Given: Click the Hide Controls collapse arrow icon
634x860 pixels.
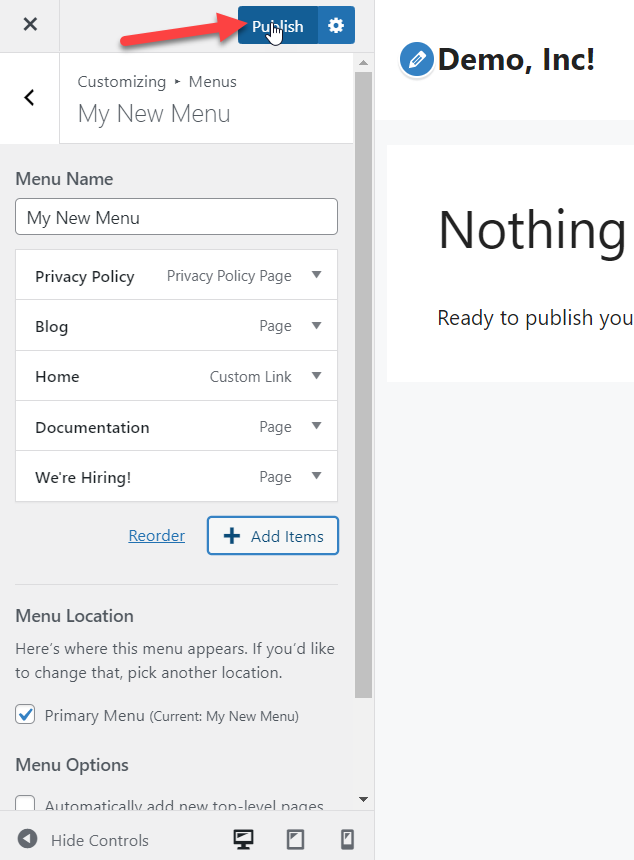Looking at the screenshot, I should pyautogui.click(x=28, y=840).
